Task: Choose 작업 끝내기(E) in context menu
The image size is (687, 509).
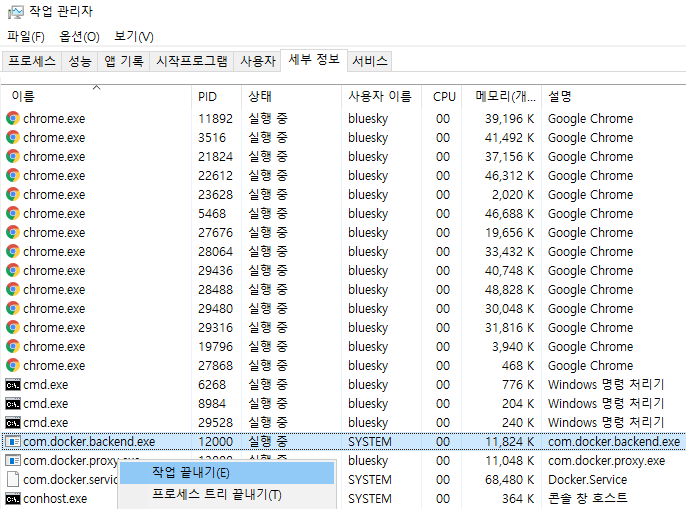Action: click(x=227, y=473)
